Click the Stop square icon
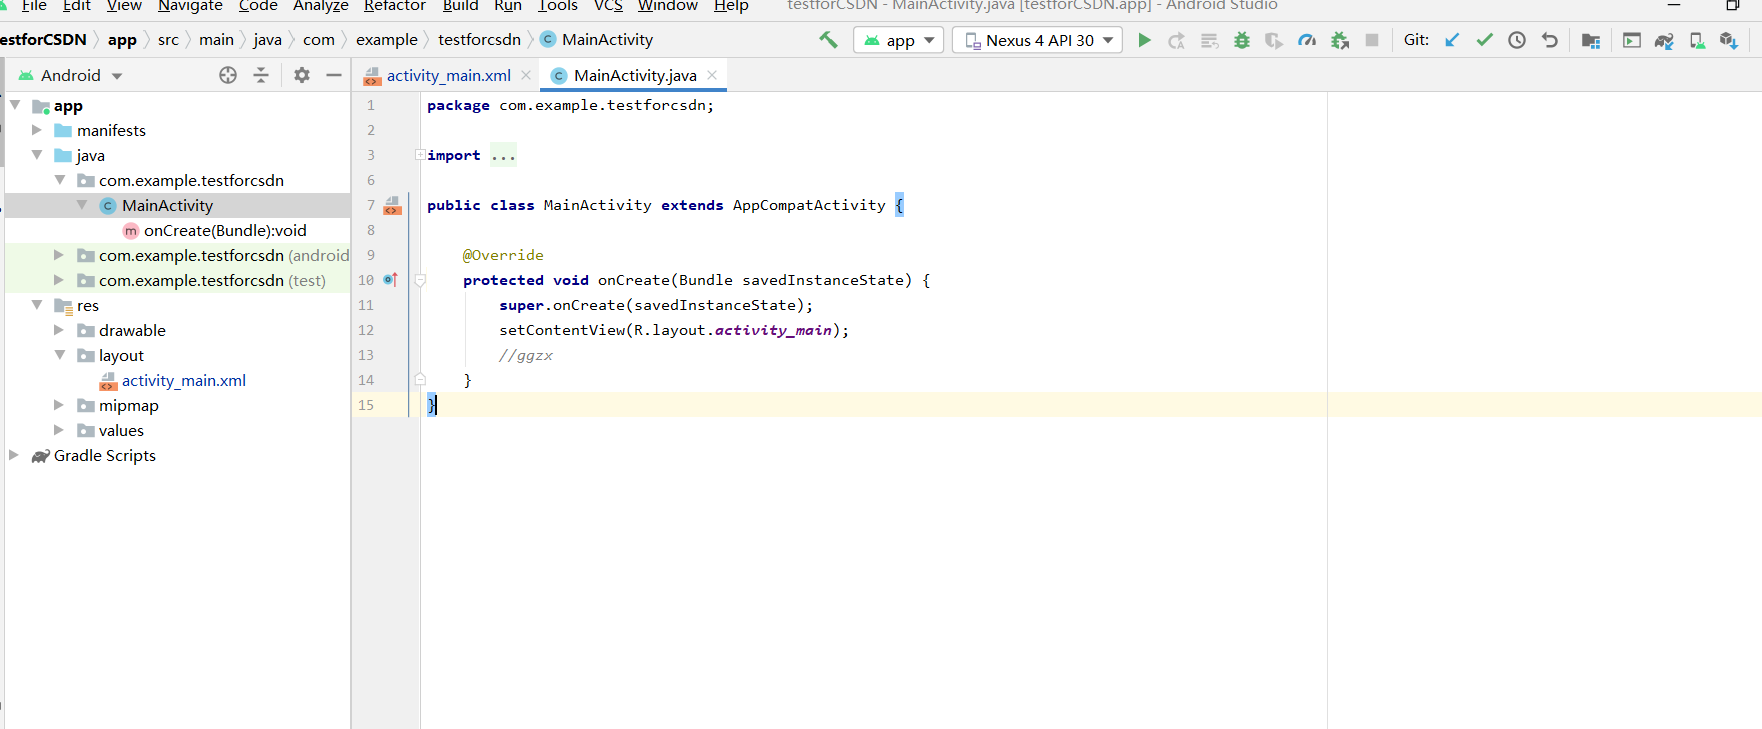 pyautogui.click(x=1372, y=40)
